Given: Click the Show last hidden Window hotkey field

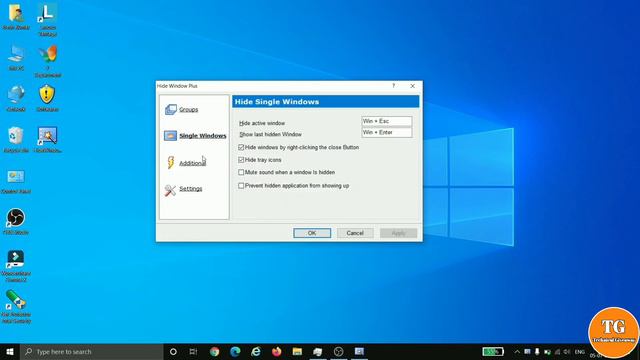Looking at the screenshot, I should coord(387,132).
